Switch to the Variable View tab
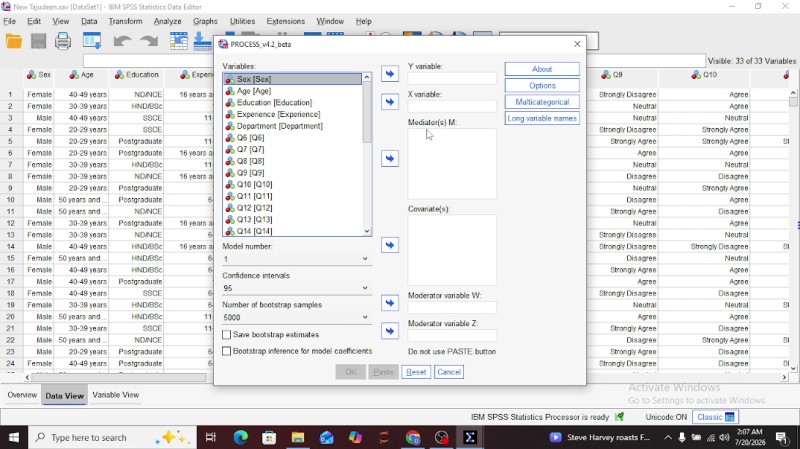The image size is (800, 449). pyautogui.click(x=116, y=395)
